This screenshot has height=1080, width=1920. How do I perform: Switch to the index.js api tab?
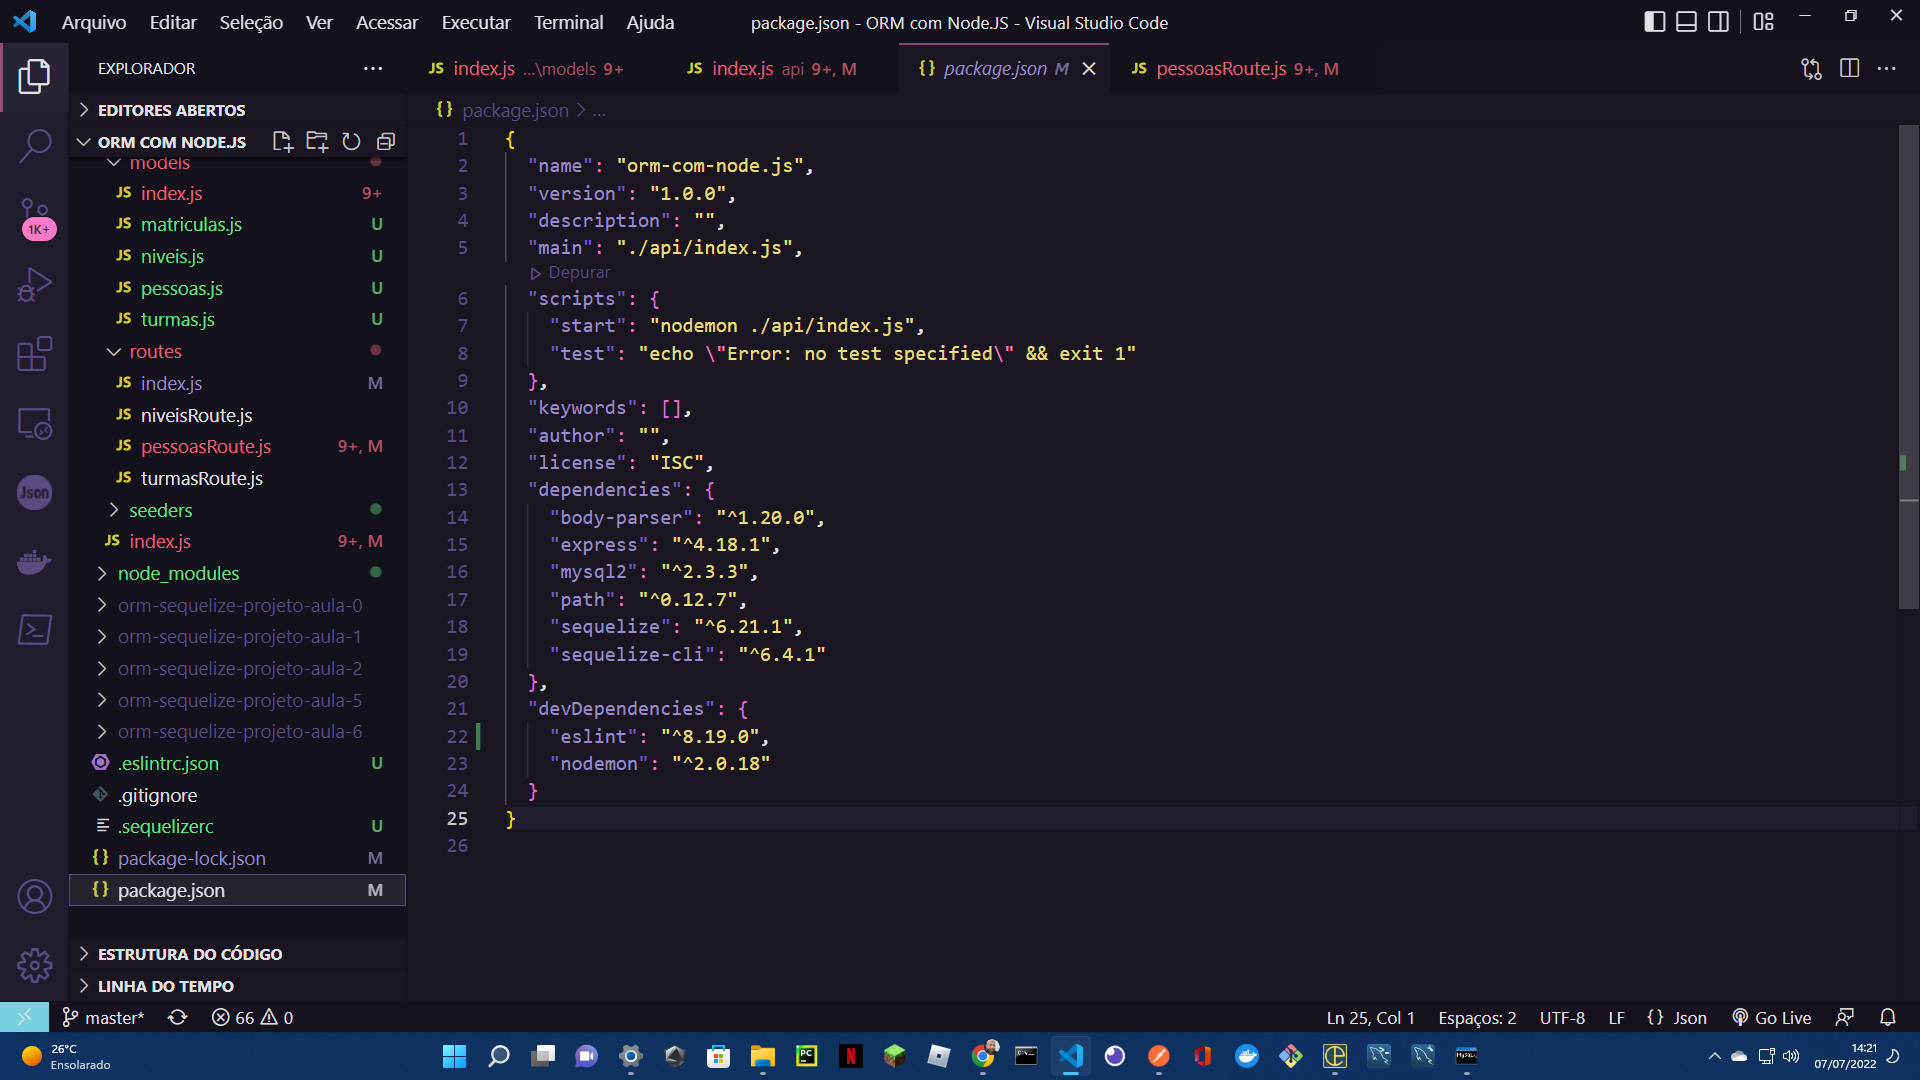point(771,68)
